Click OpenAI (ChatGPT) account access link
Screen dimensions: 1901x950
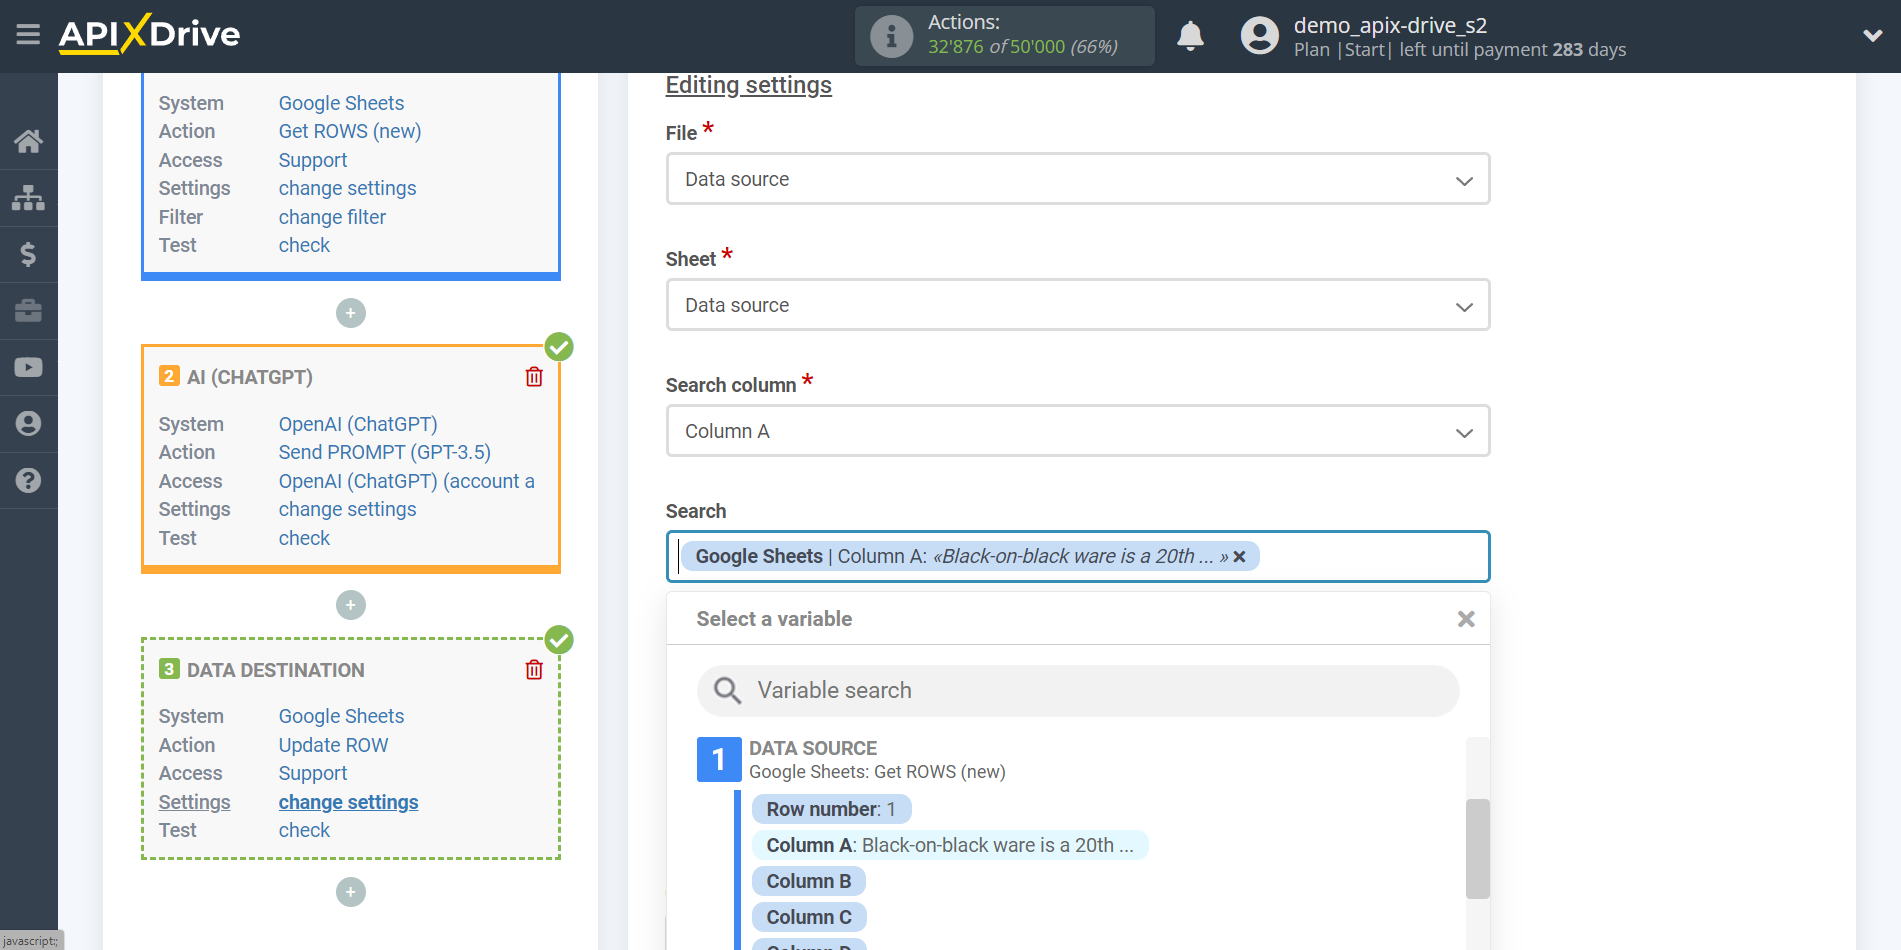click(407, 481)
